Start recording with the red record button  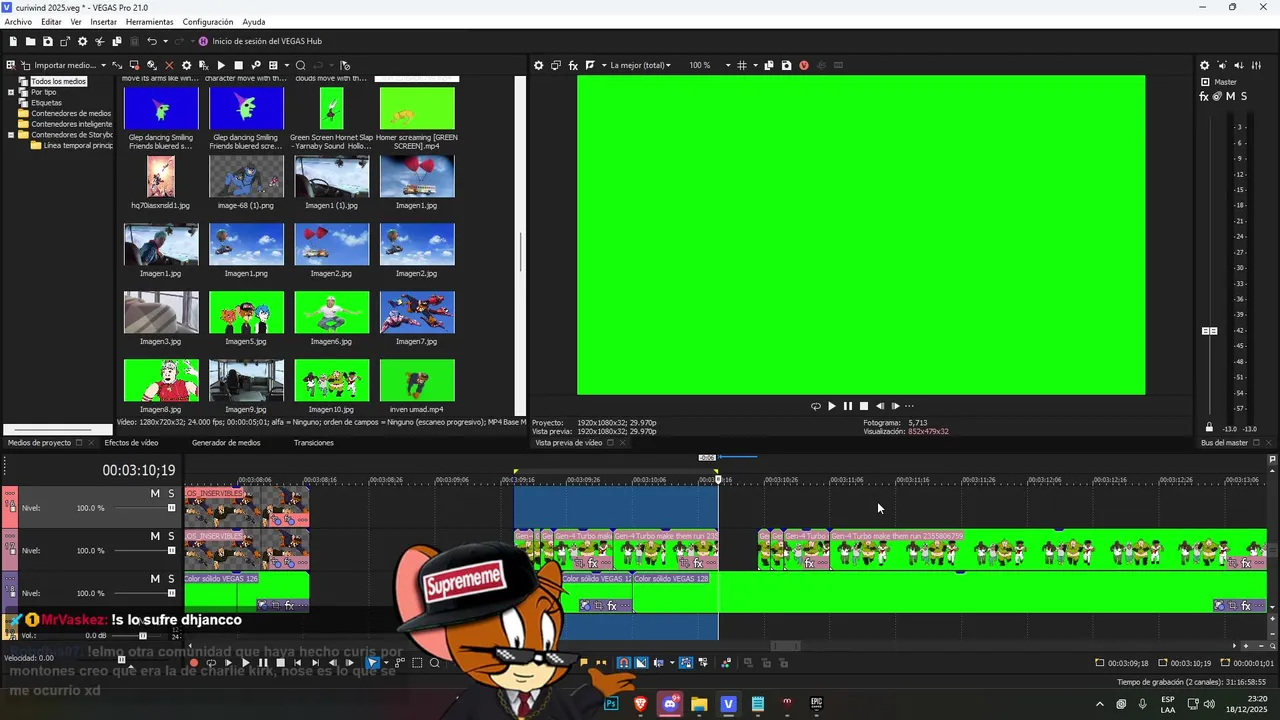[x=194, y=663]
